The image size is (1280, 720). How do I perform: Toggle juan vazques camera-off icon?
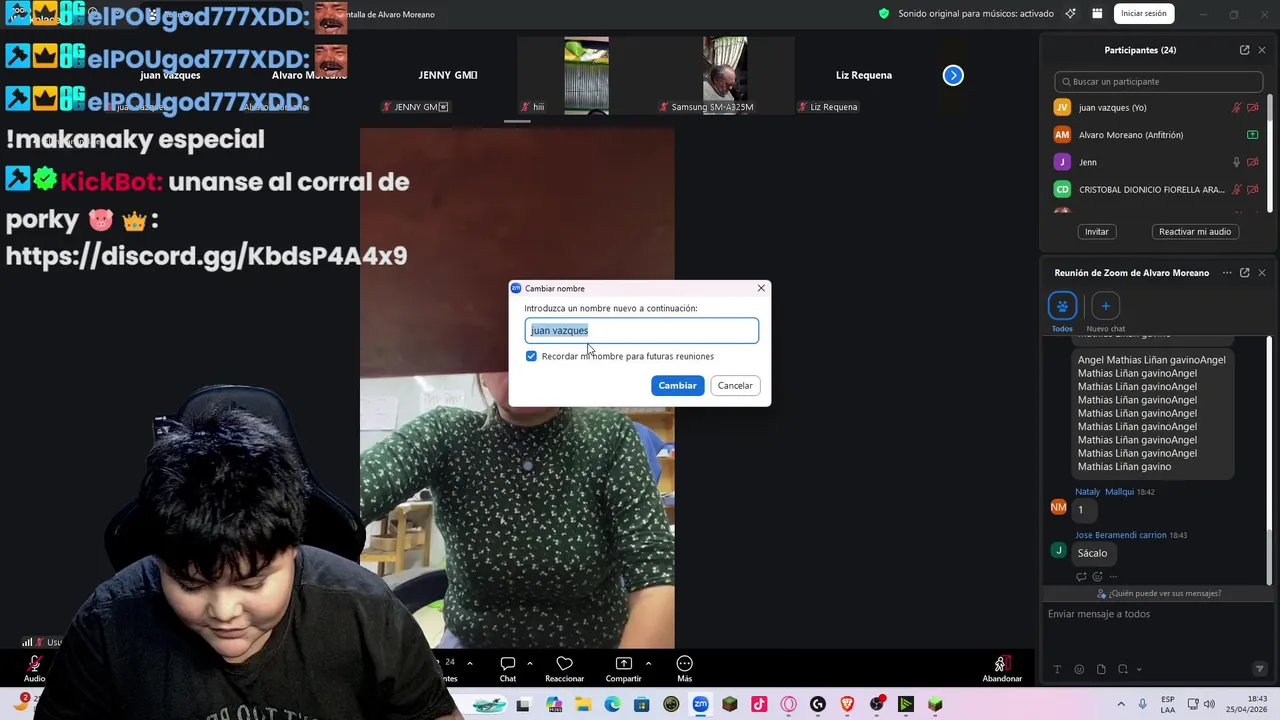(1252, 108)
